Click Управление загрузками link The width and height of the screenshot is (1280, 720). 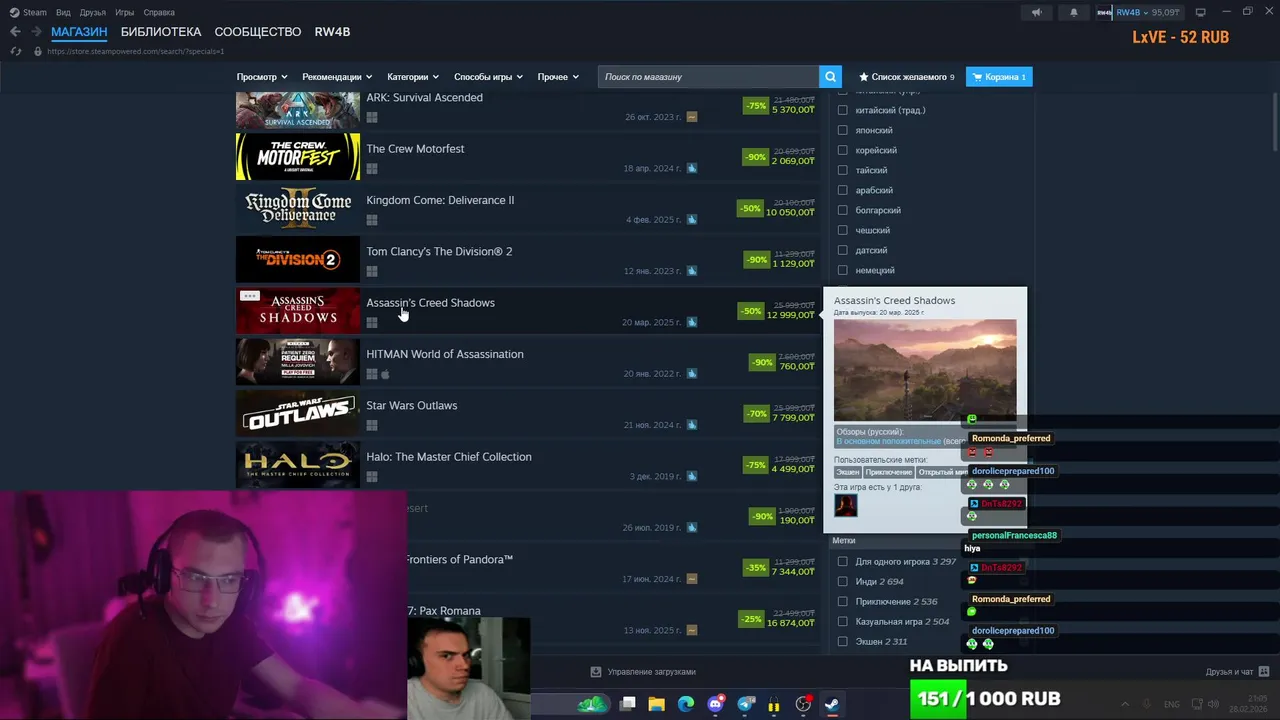(x=651, y=672)
